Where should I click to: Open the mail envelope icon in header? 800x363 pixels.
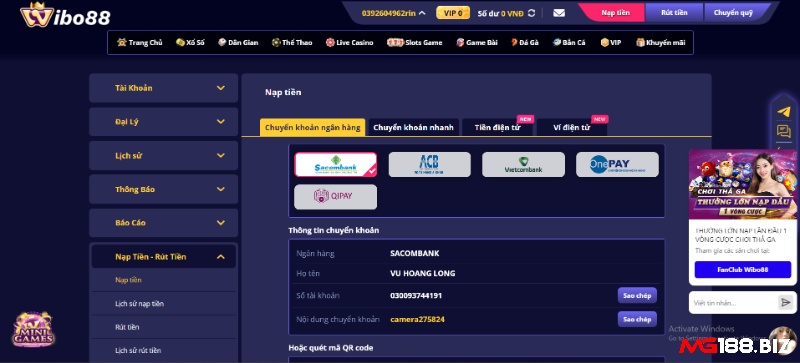[x=559, y=13]
